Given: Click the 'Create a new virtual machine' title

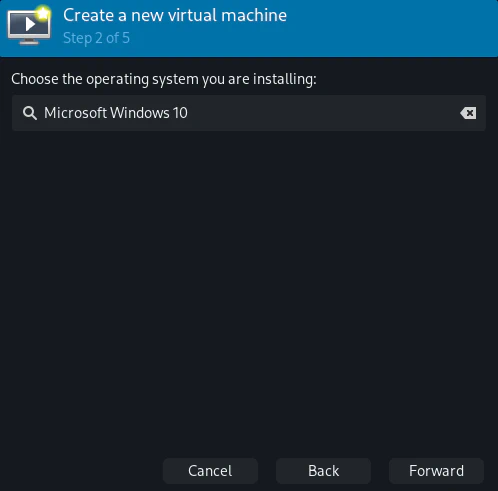Looking at the screenshot, I should click(175, 15).
